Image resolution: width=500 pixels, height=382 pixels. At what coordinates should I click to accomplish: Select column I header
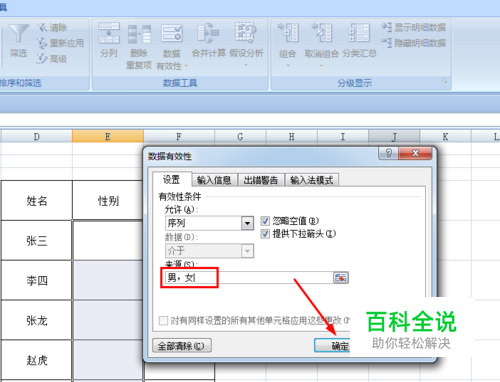343,136
